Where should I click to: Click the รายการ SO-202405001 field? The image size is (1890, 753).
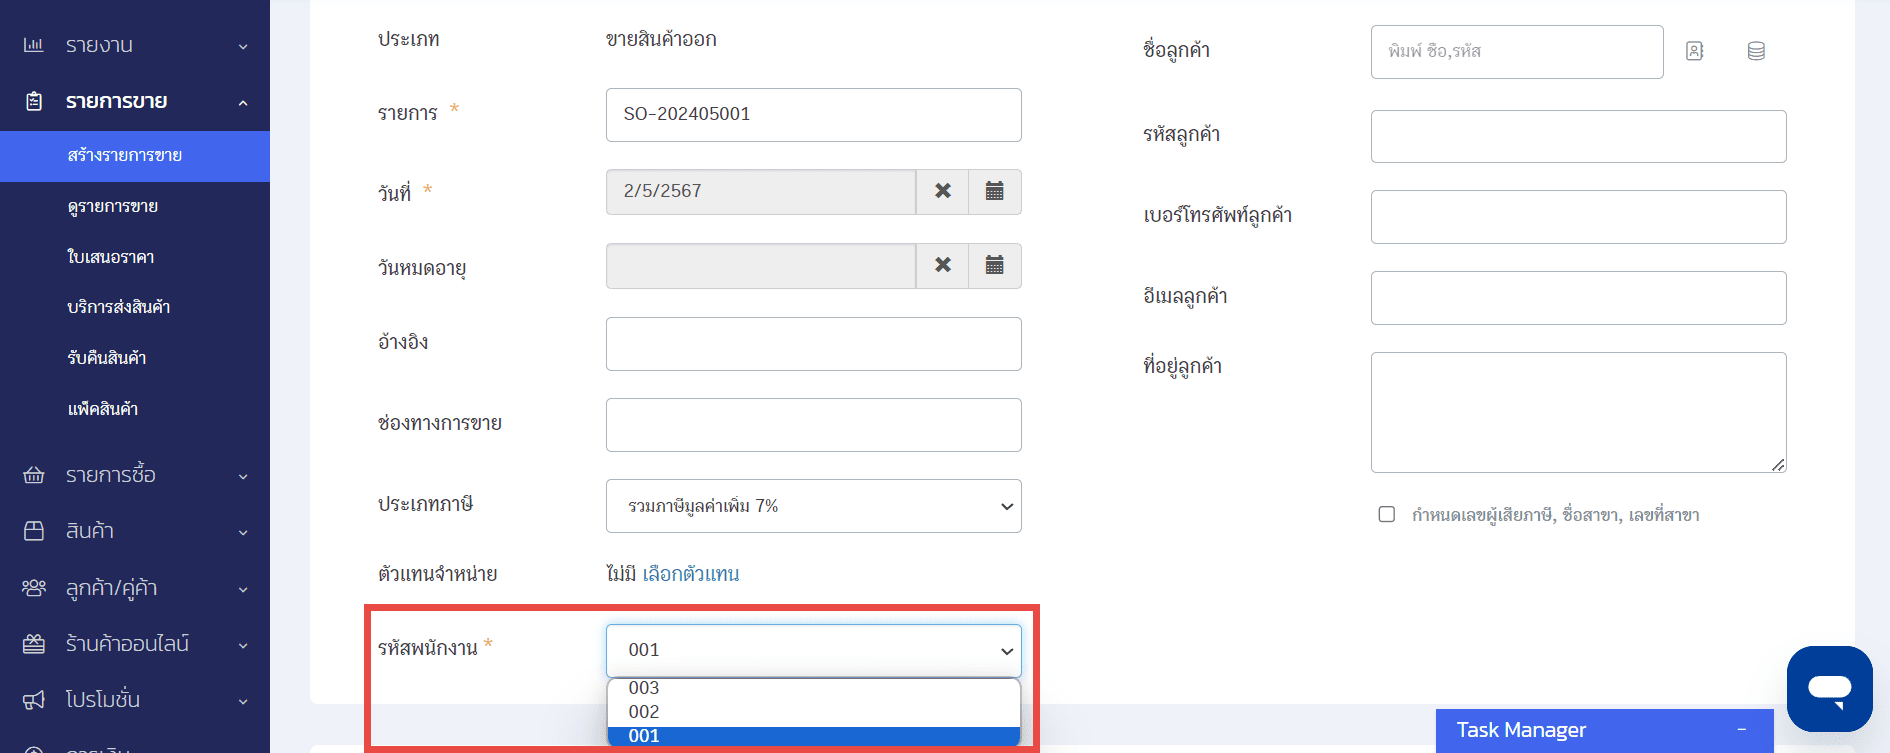click(813, 115)
